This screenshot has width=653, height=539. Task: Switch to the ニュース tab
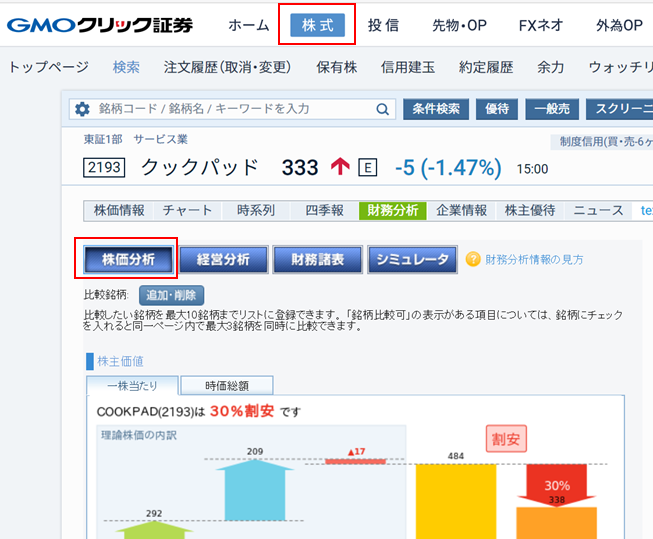click(598, 210)
